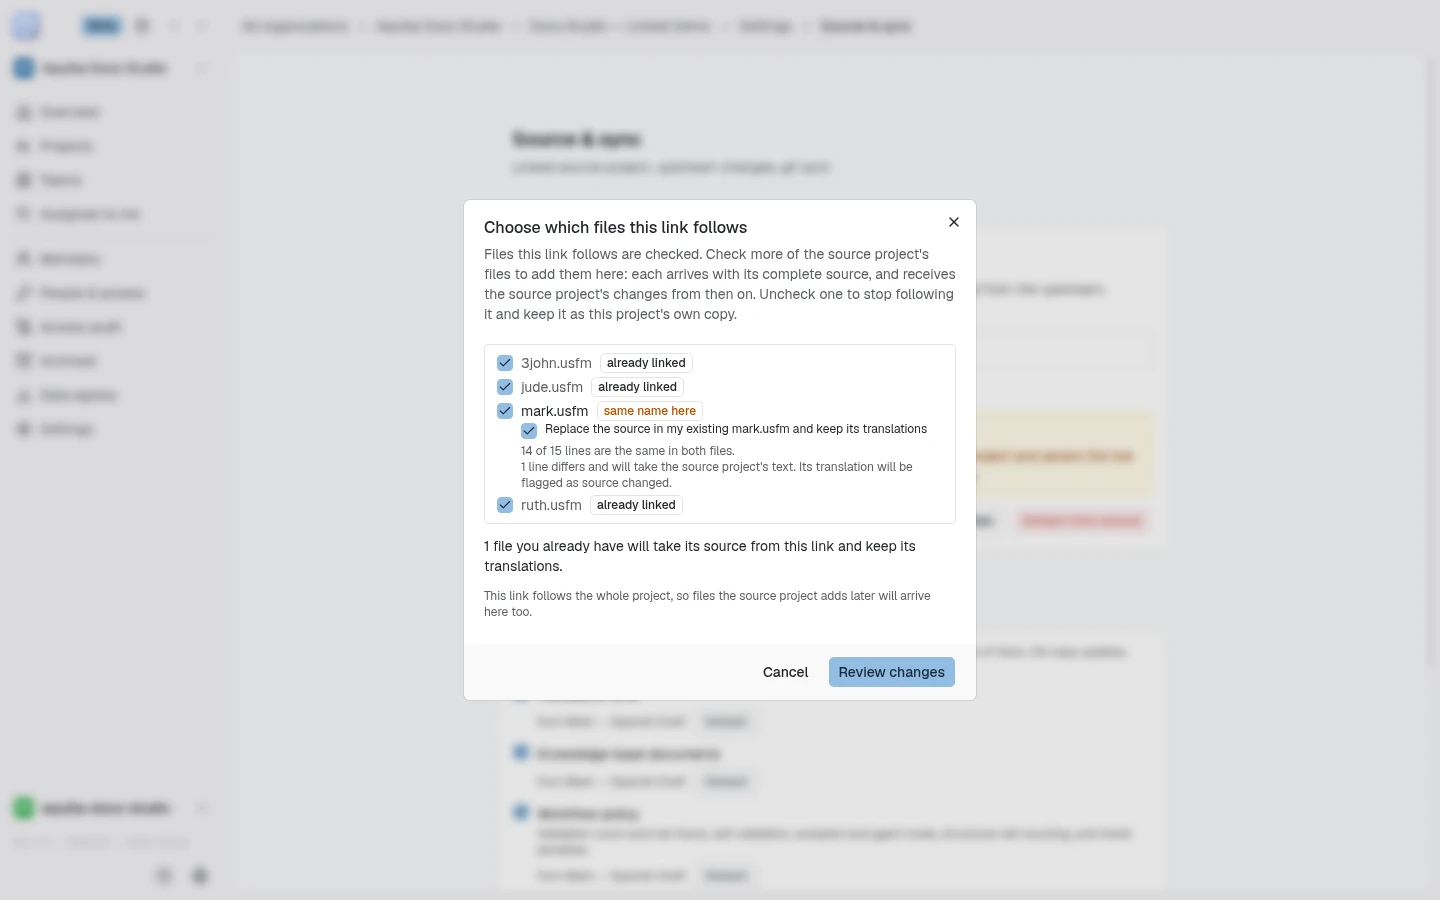Click the jude.usfm file name
The image size is (1440, 900).
coord(552,387)
